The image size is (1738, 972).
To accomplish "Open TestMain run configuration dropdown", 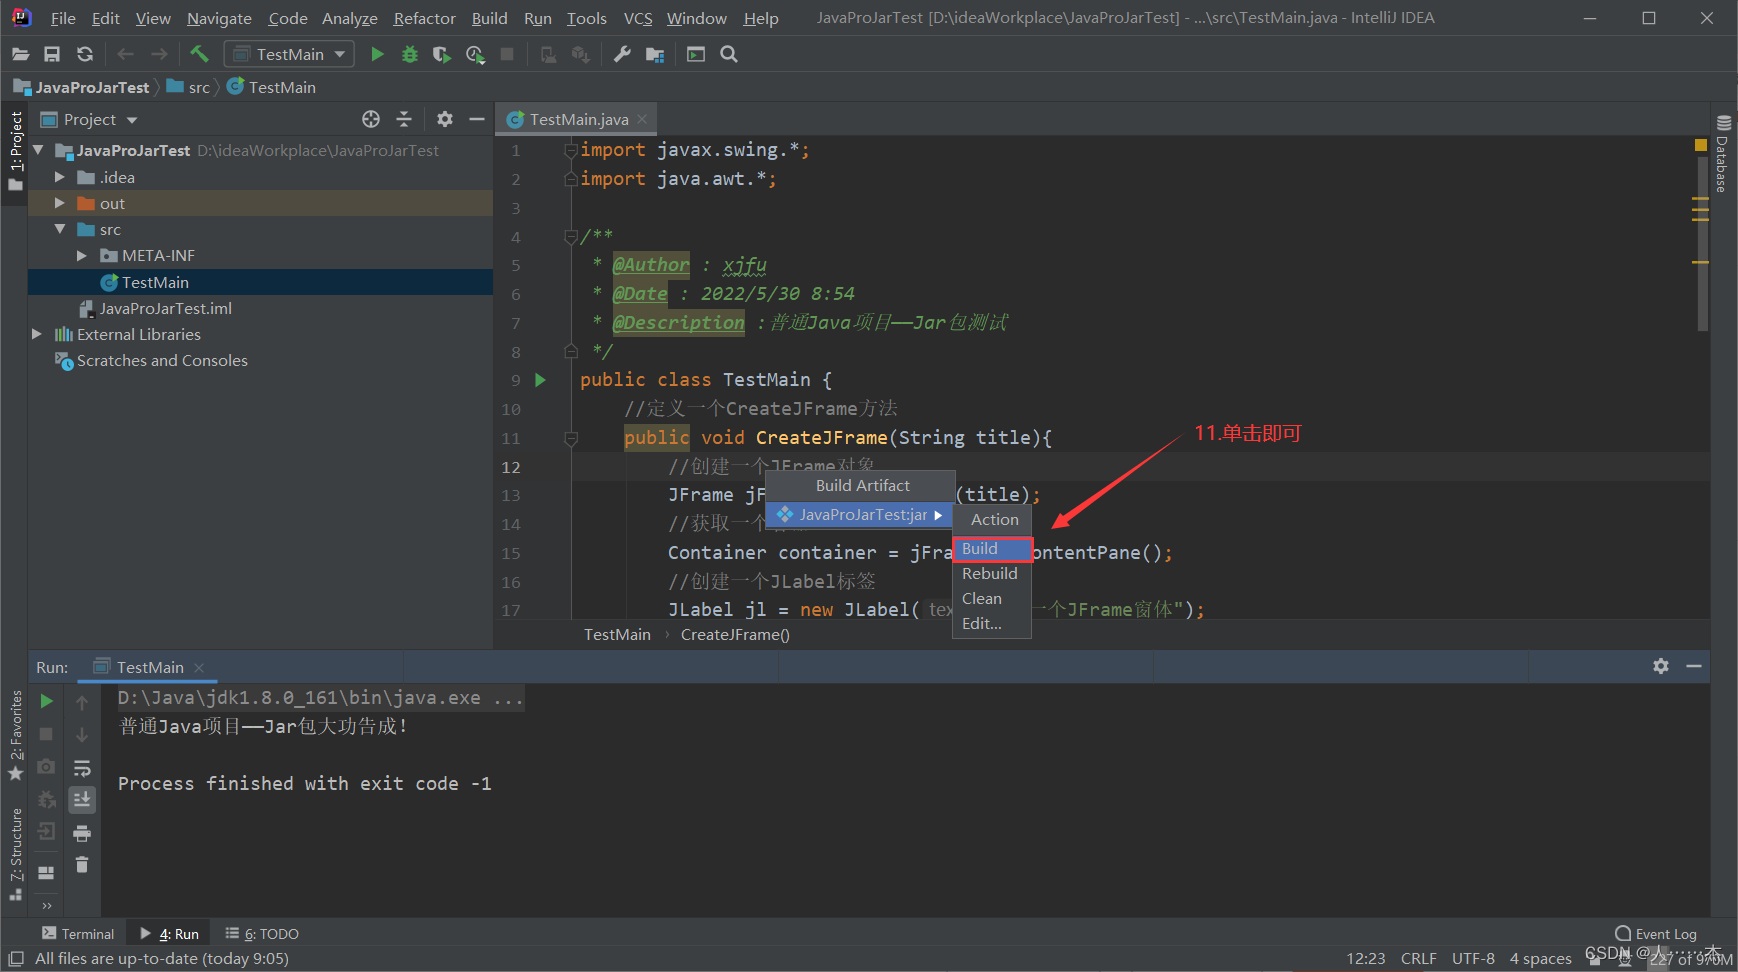I will click(290, 54).
